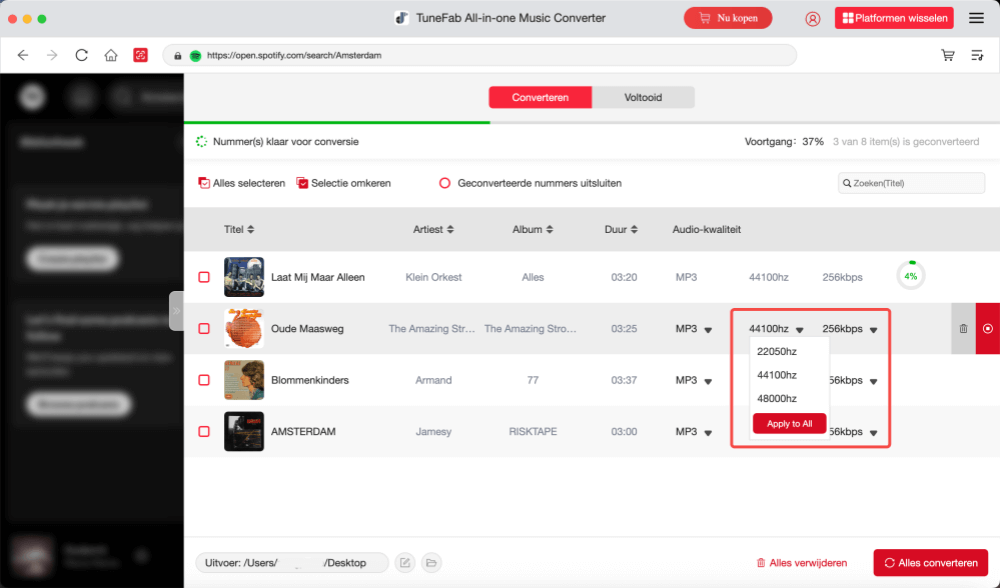Click the edit output path icon
The width and height of the screenshot is (1000, 588).
coord(405,563)
